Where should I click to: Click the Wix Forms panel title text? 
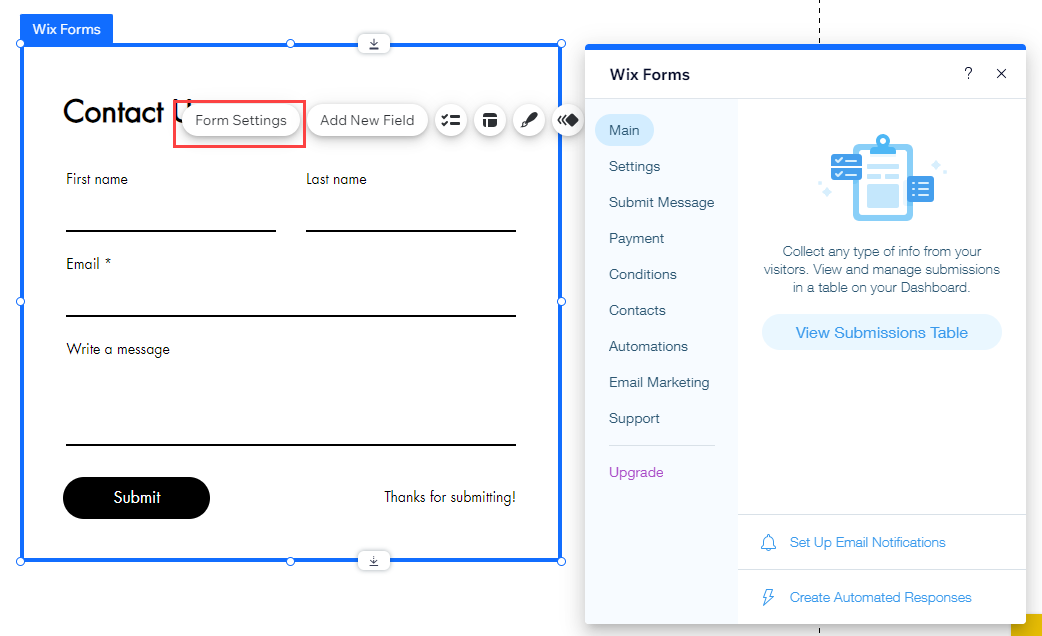(x=650, y=74)
